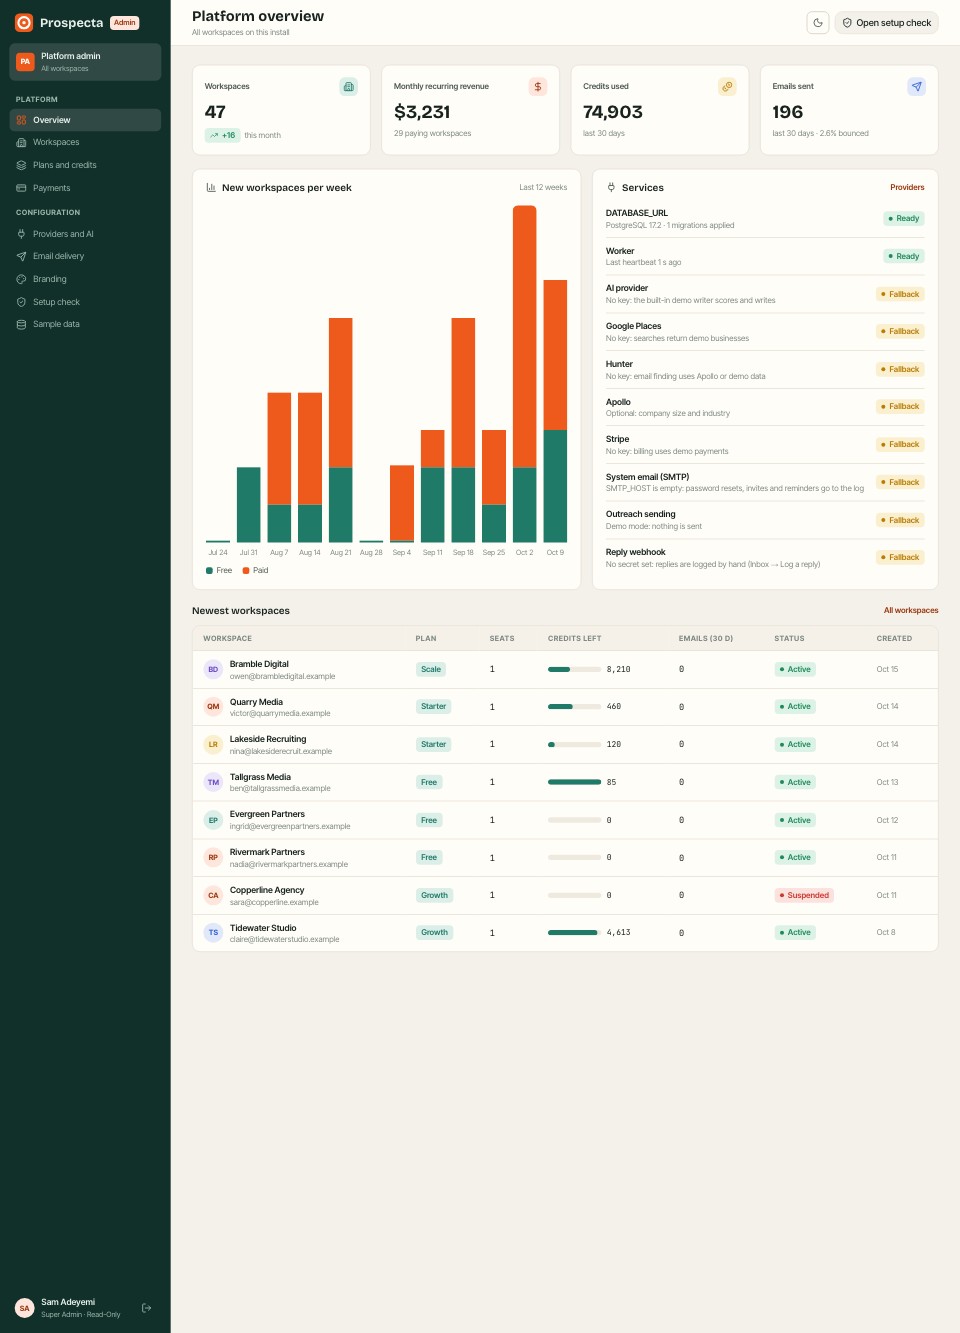Open the Payments section
This screenshot has width=960, height=1333.
(x=85, y=188)
